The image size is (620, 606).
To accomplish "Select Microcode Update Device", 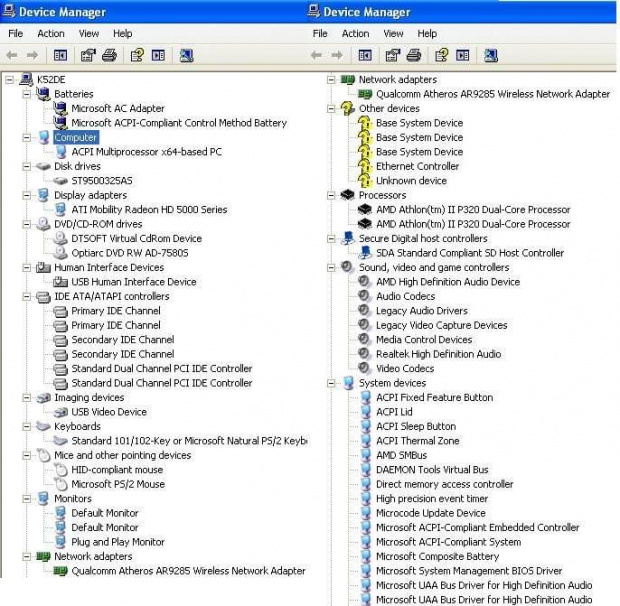I will 431,513.
